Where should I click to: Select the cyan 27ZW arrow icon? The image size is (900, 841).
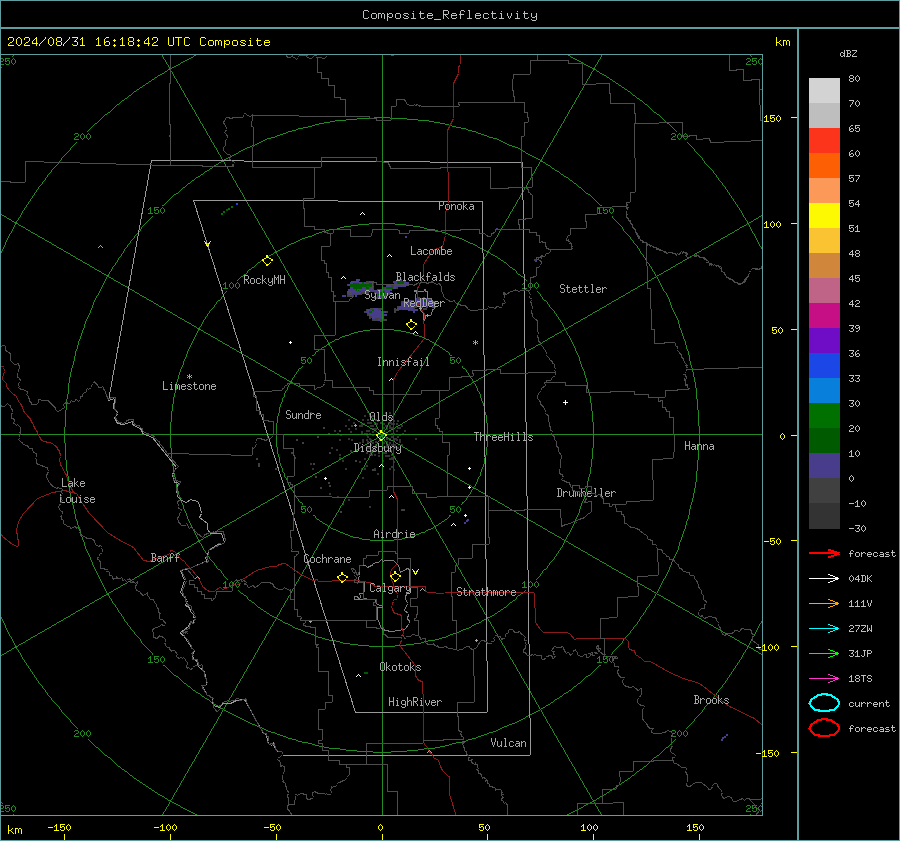point(824,629)
